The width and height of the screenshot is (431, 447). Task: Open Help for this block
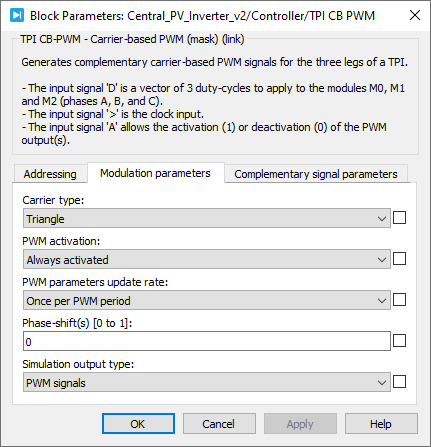[x=381, y=424]
